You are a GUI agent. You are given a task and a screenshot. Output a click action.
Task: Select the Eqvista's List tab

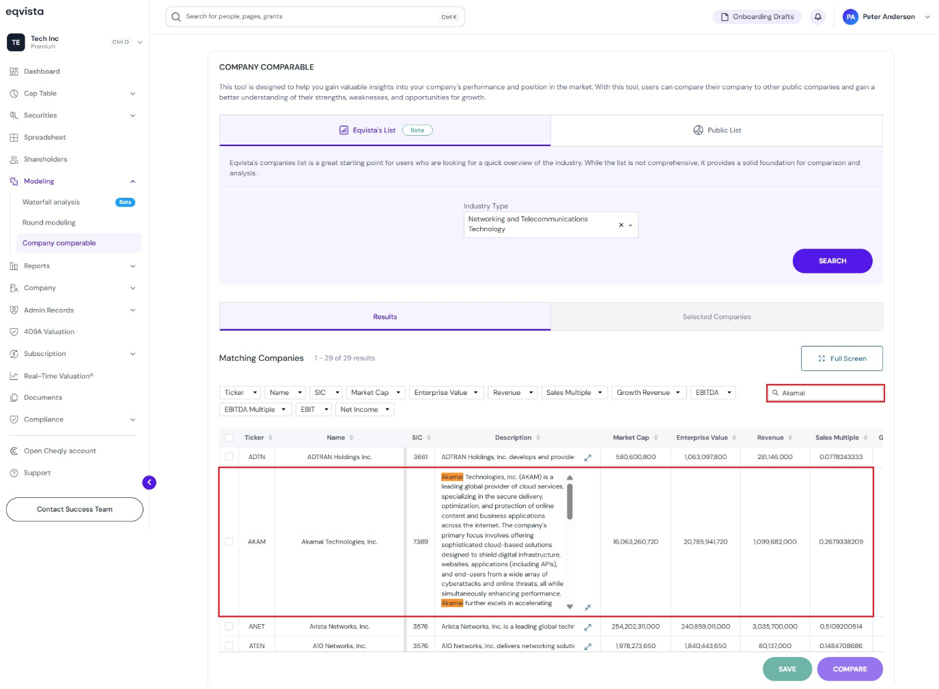(385, 130)
